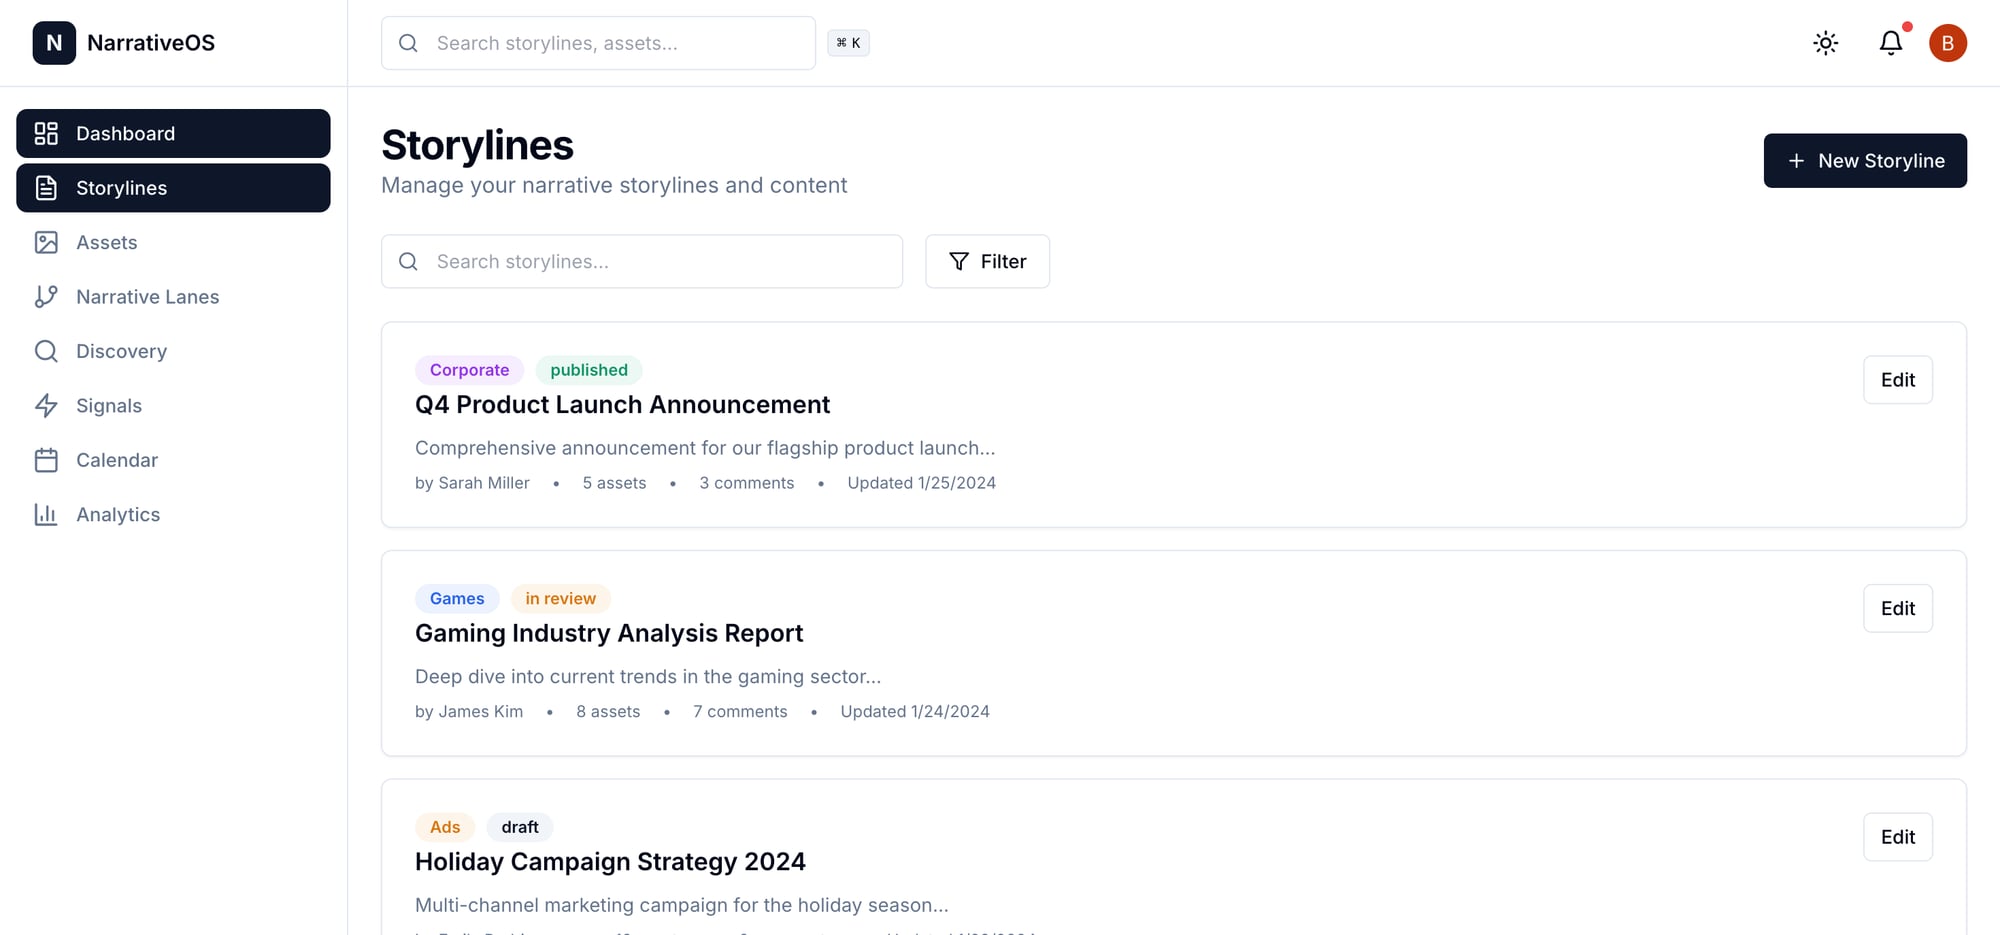Click the Storylines page heading

point(477,145)
